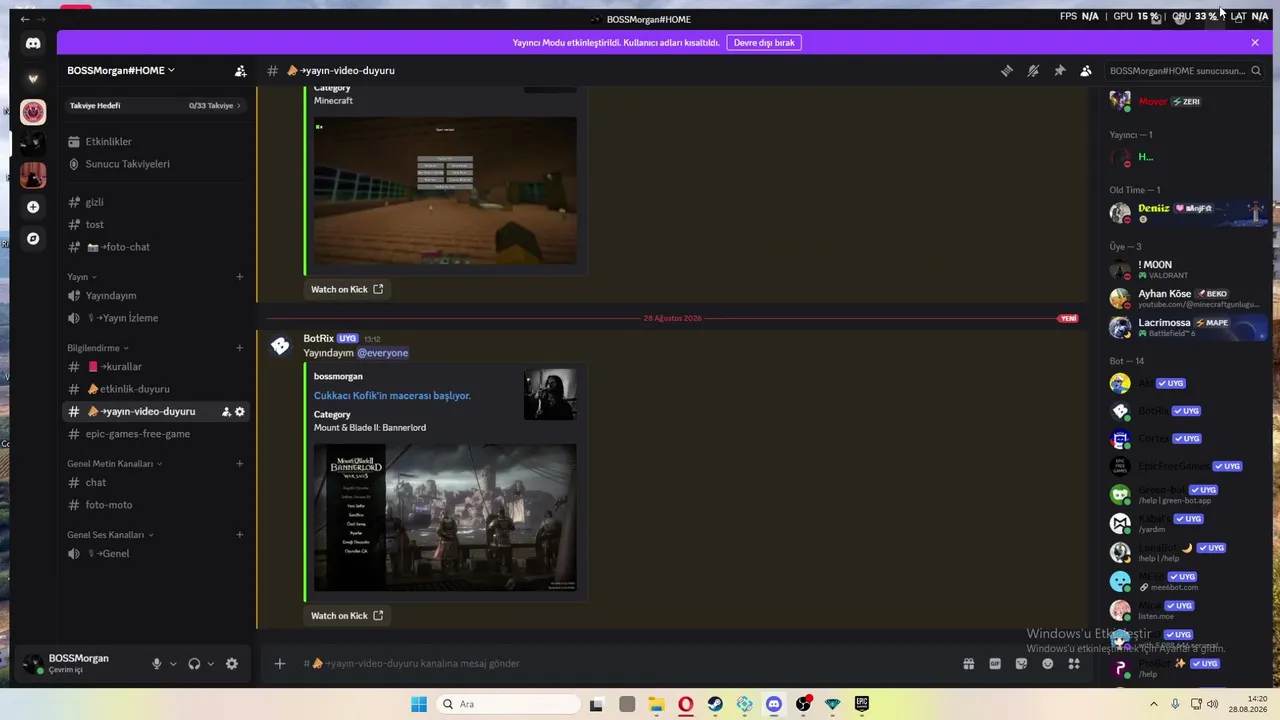The width and height of the screenshot is (1280, 720).
Task: Open Epic Games Launcher from taskbar
Action: 862,704
